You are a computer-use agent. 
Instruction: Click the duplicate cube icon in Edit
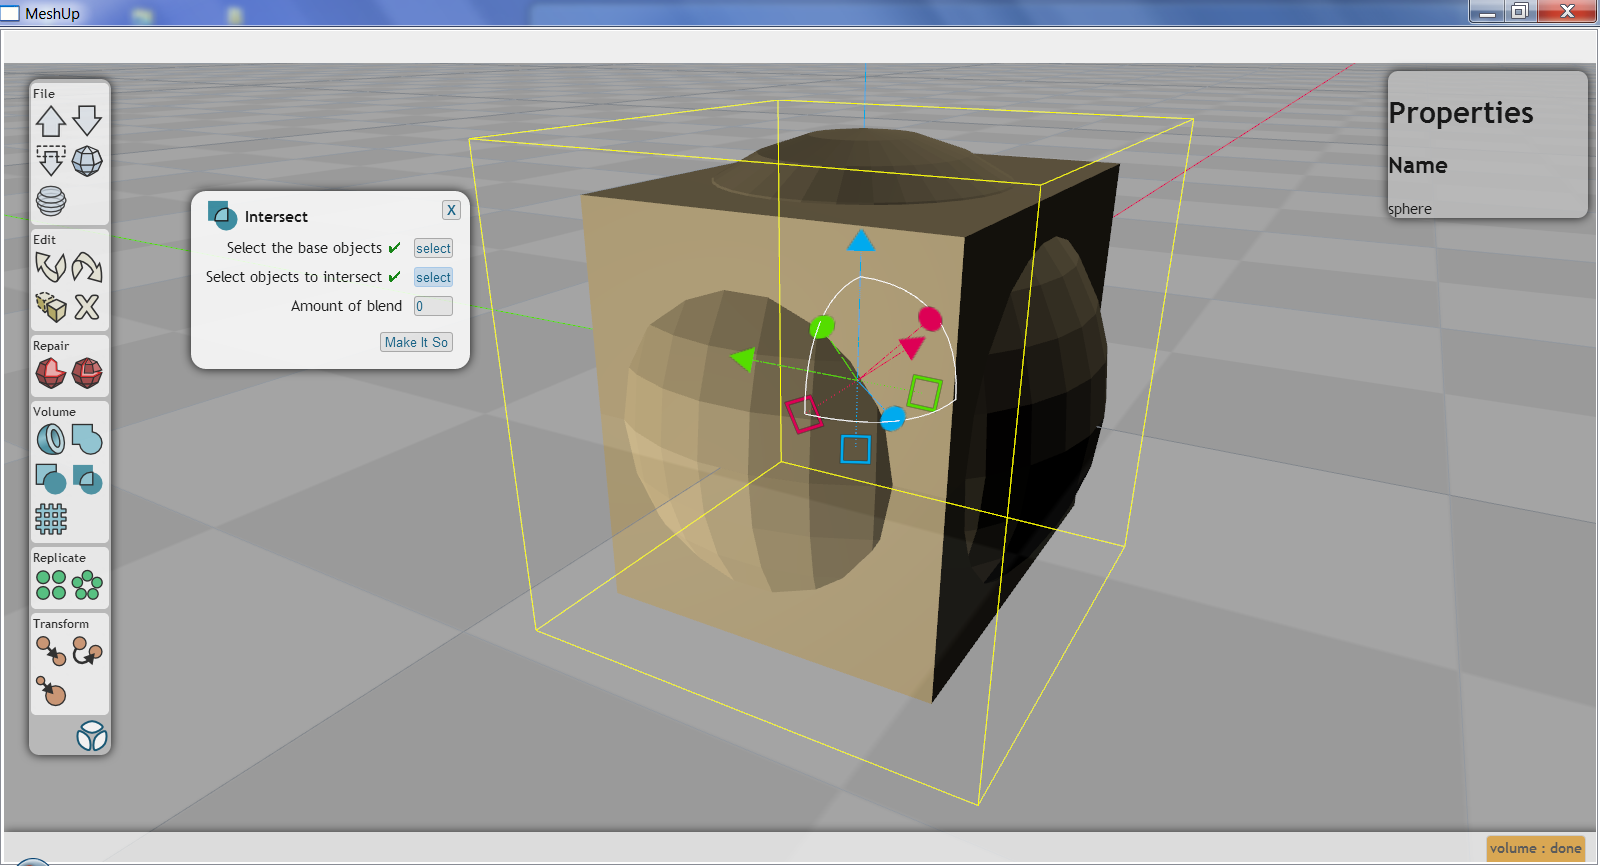click(51, 306)
